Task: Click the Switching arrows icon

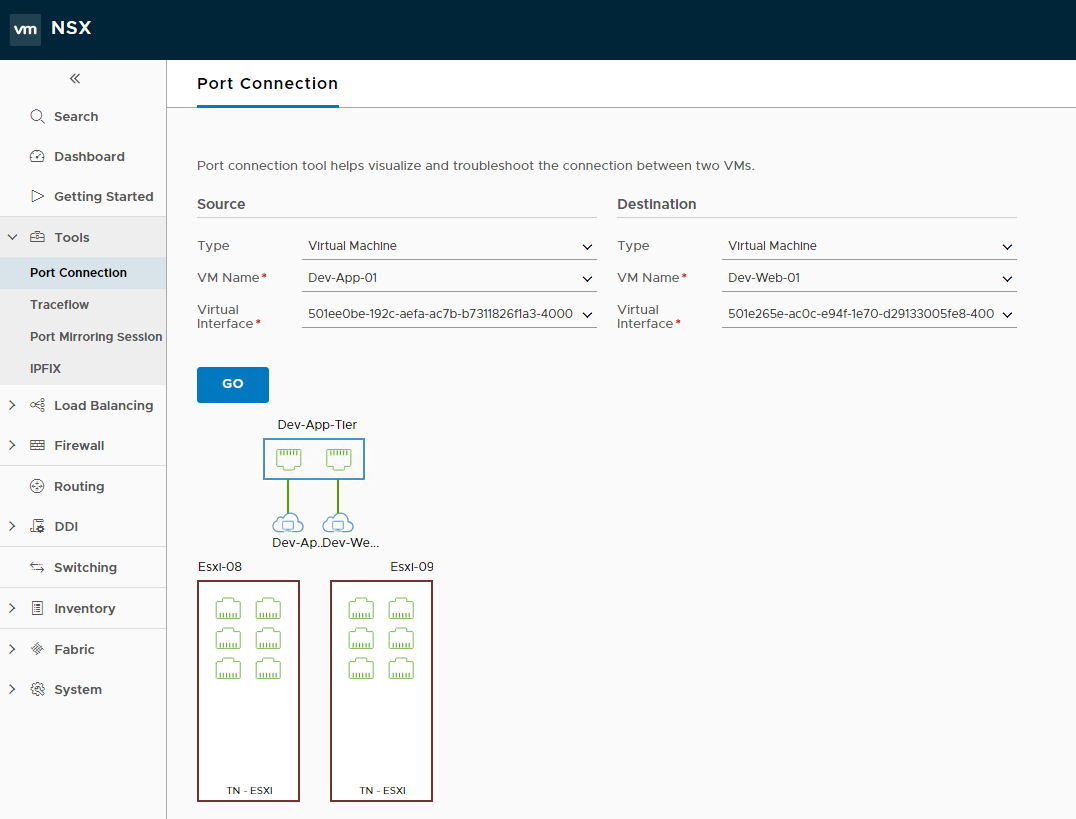Action: point(38,568)
